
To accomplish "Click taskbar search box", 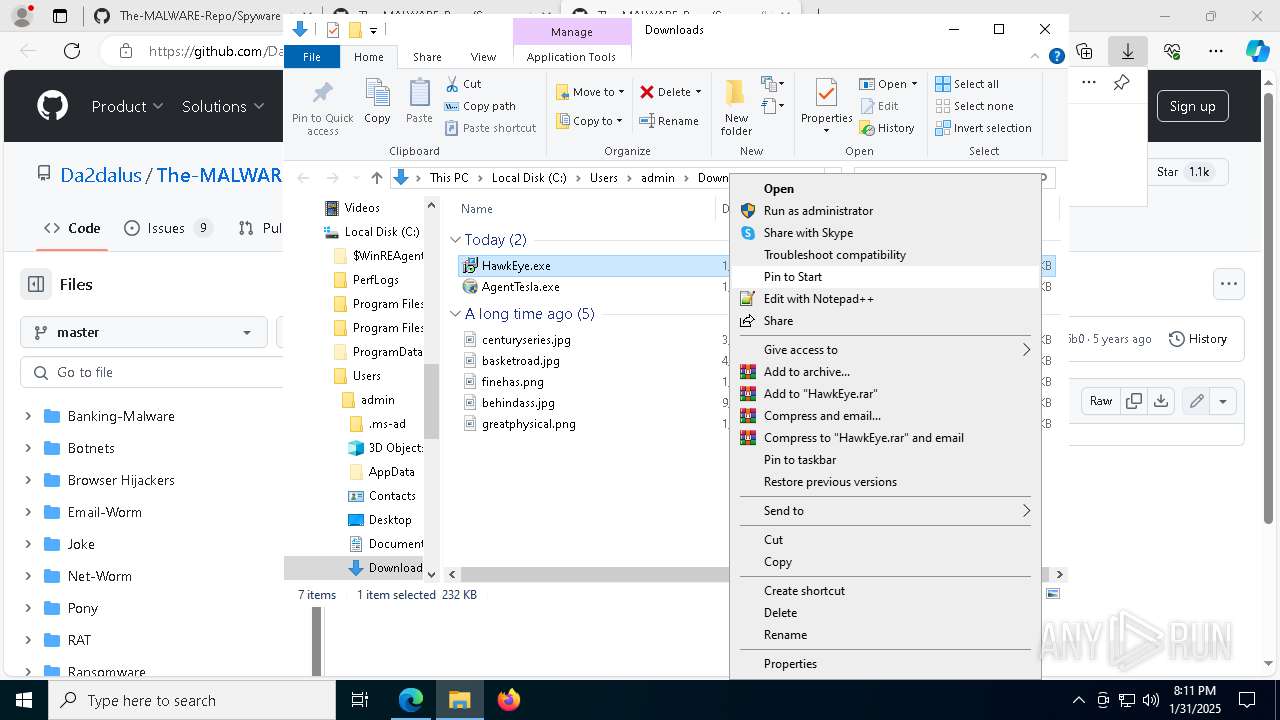I will [192, 700].
